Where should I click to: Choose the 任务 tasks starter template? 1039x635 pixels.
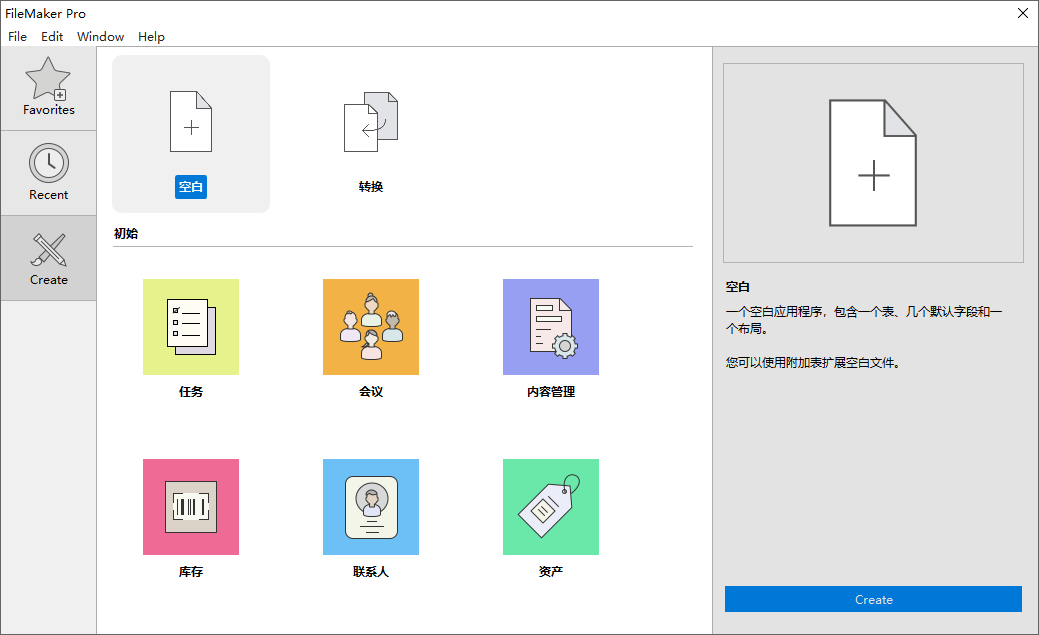(191, 327)
